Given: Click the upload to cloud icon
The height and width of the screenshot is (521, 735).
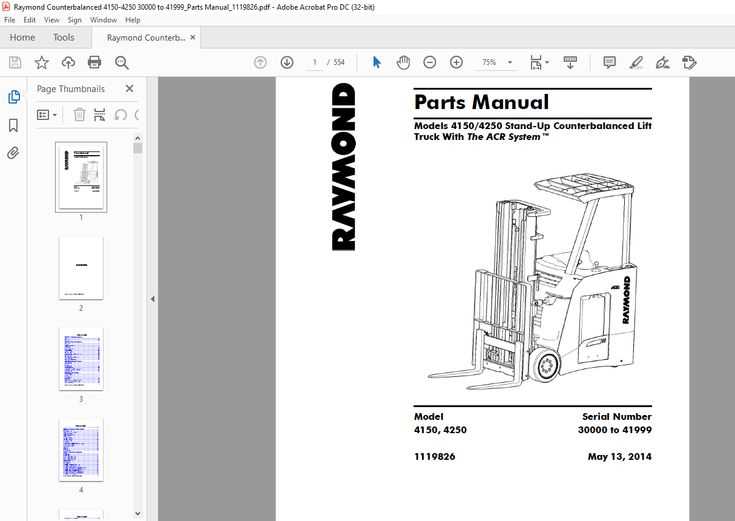Looking at the screenshot, I should [68, 62].
